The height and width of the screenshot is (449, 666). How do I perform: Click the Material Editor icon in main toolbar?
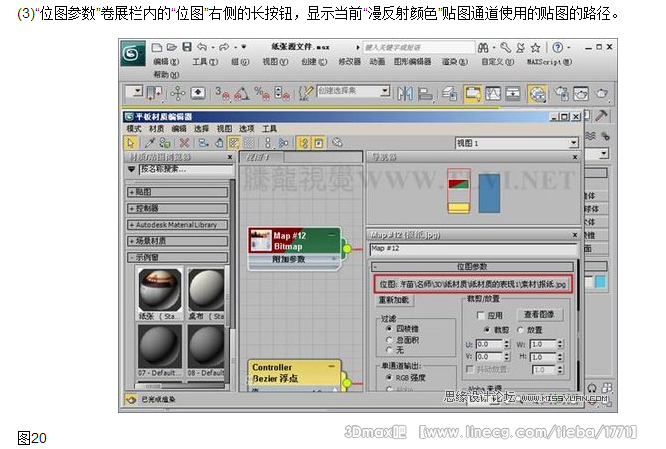(x=537, y=93)
